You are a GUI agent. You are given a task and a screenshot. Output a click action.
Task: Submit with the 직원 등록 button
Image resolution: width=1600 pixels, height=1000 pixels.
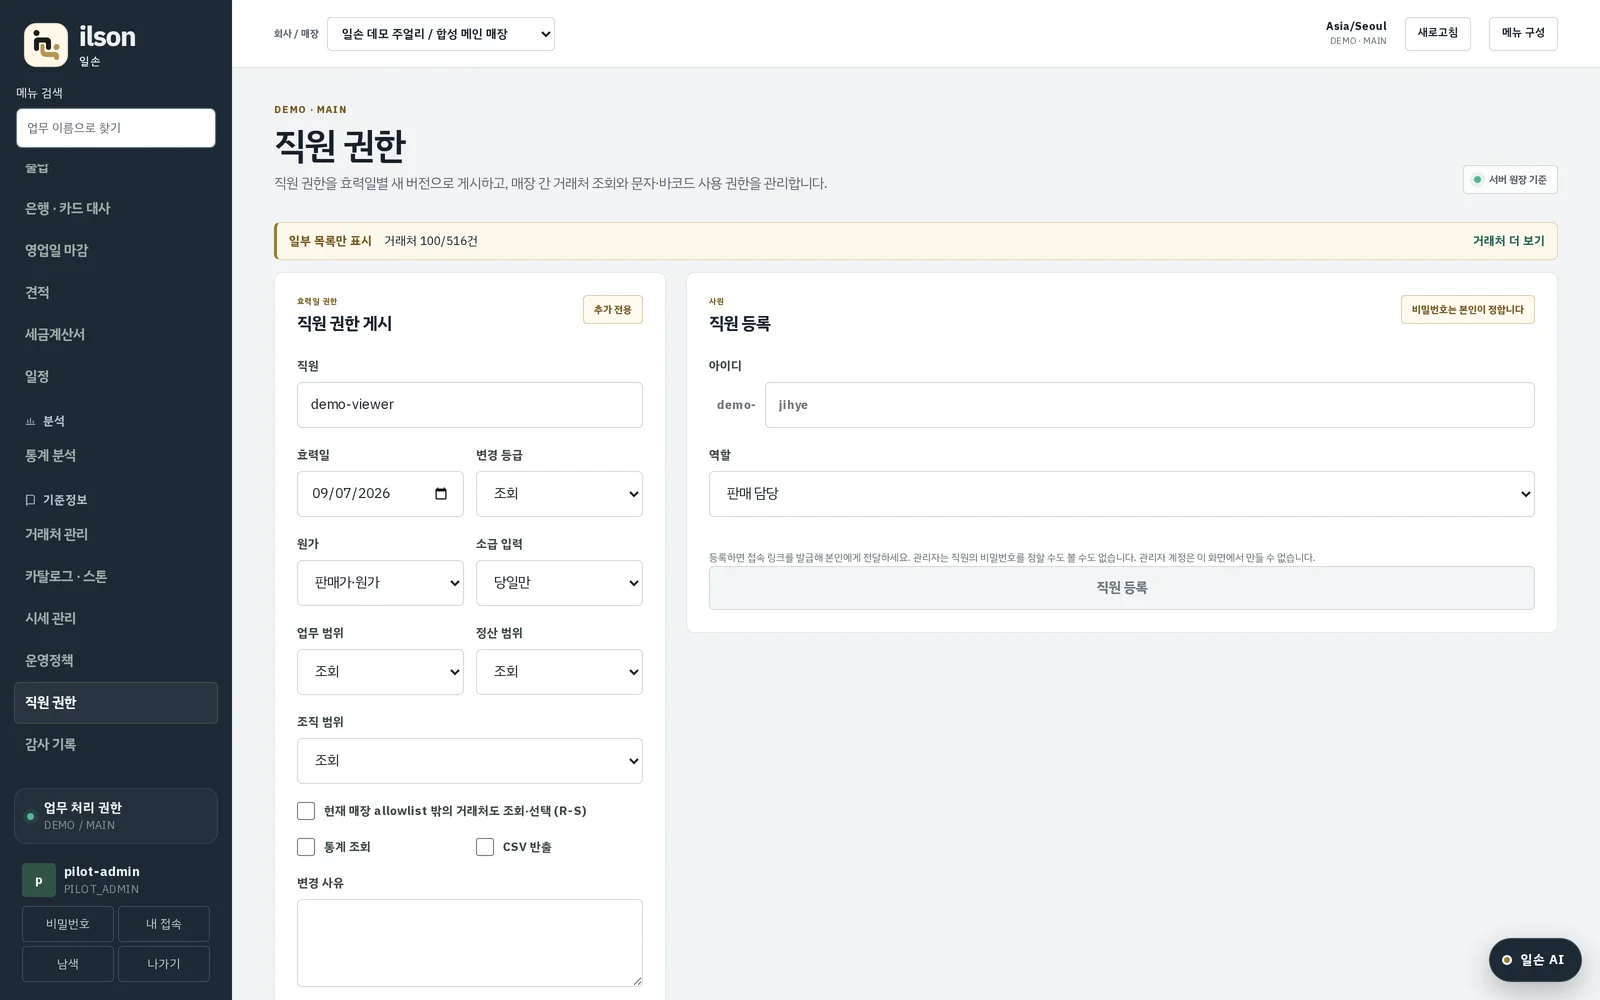pyautogui.click(x=1122, y=588)
